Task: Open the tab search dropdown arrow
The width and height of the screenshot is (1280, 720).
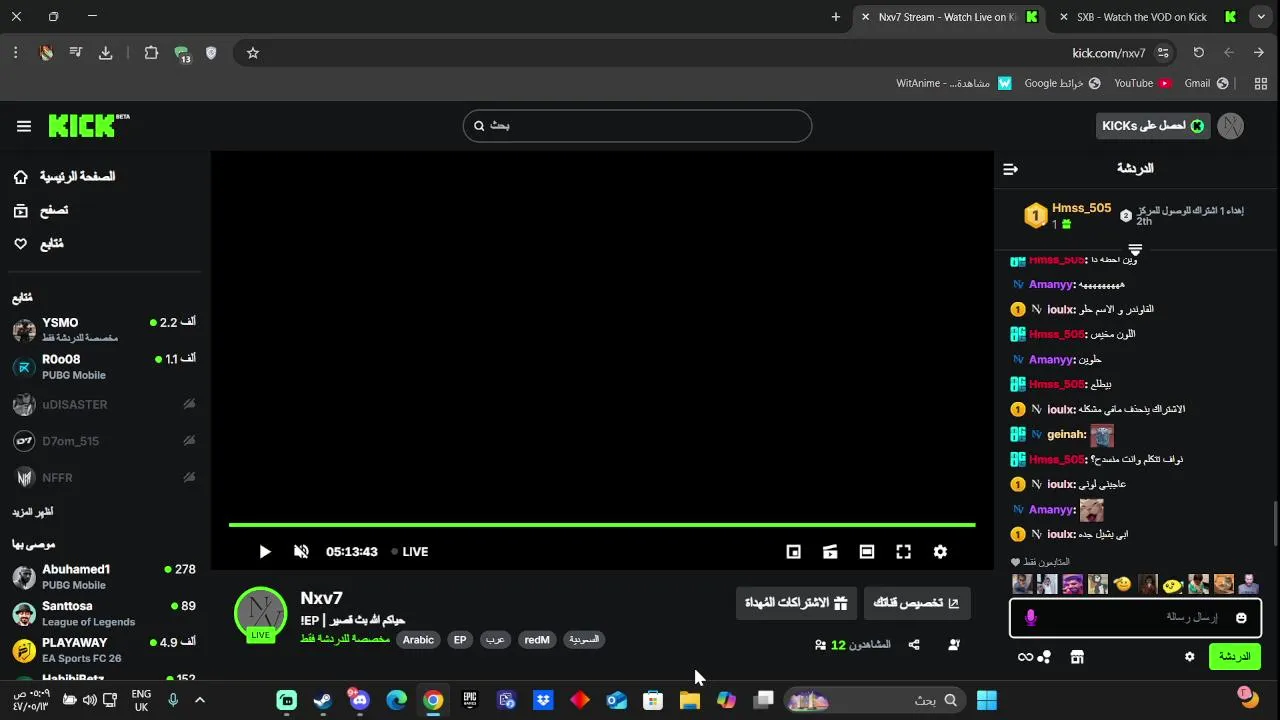Action: [x=1261, y=17]
